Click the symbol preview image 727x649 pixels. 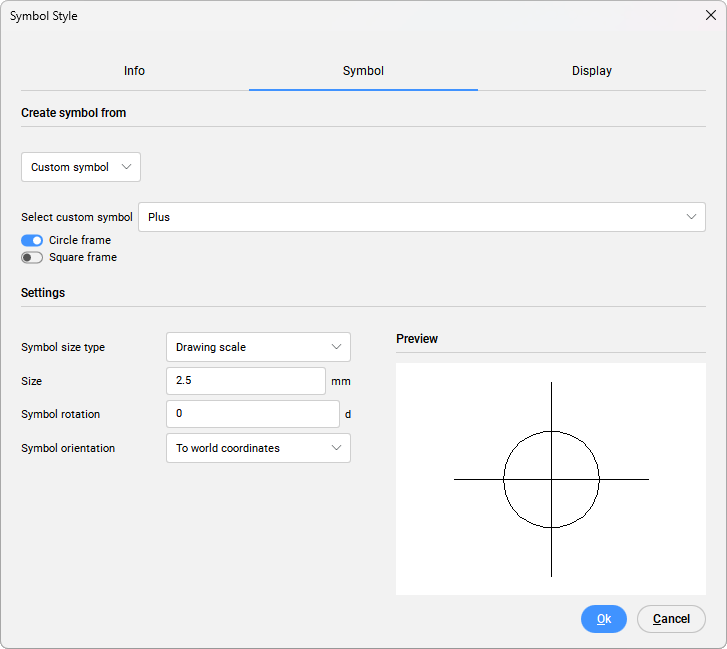[x=550, y=479]
